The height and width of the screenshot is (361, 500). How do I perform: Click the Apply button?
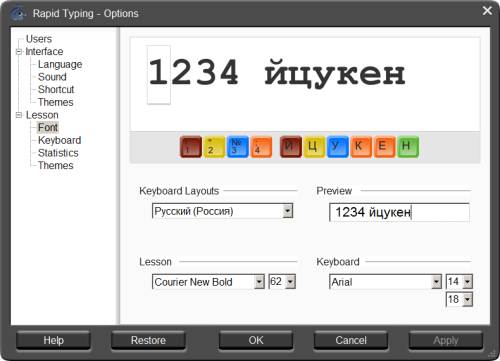[446, 340]
